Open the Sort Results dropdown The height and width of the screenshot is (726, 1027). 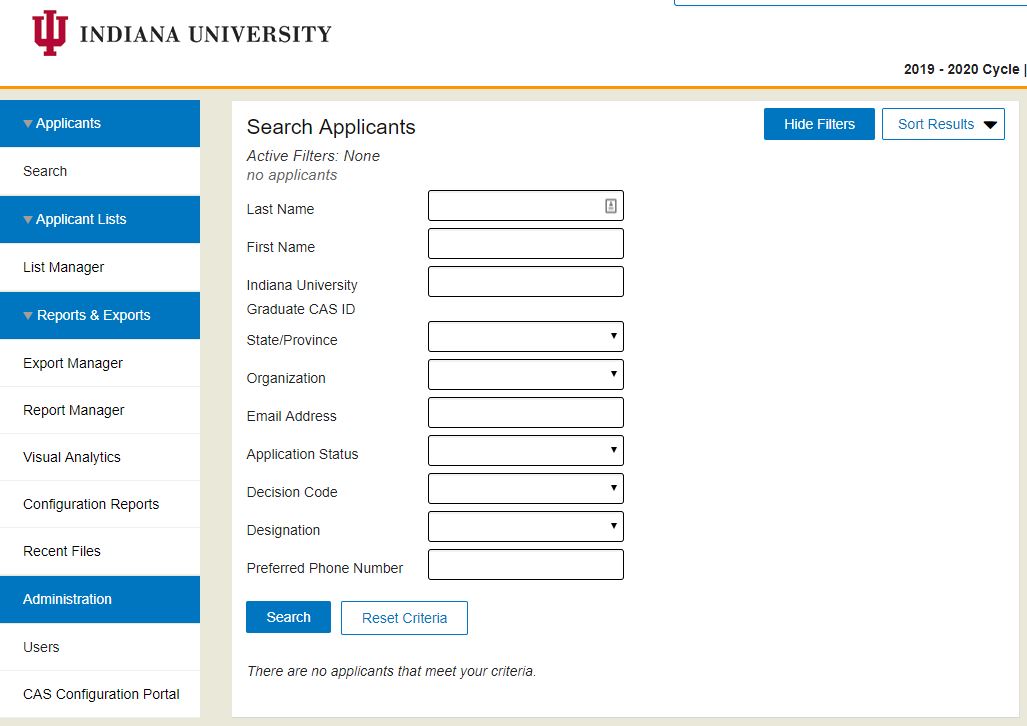coord(943,124)
